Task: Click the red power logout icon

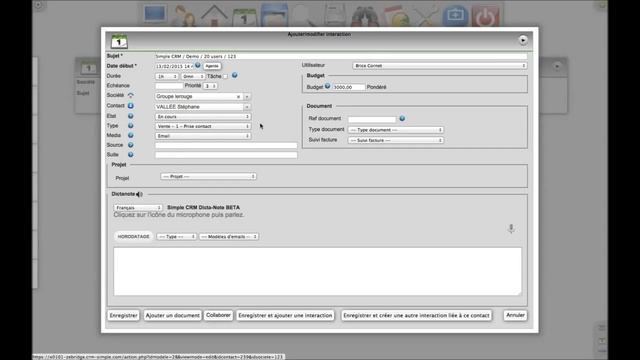Action: (x=485, y=16)
